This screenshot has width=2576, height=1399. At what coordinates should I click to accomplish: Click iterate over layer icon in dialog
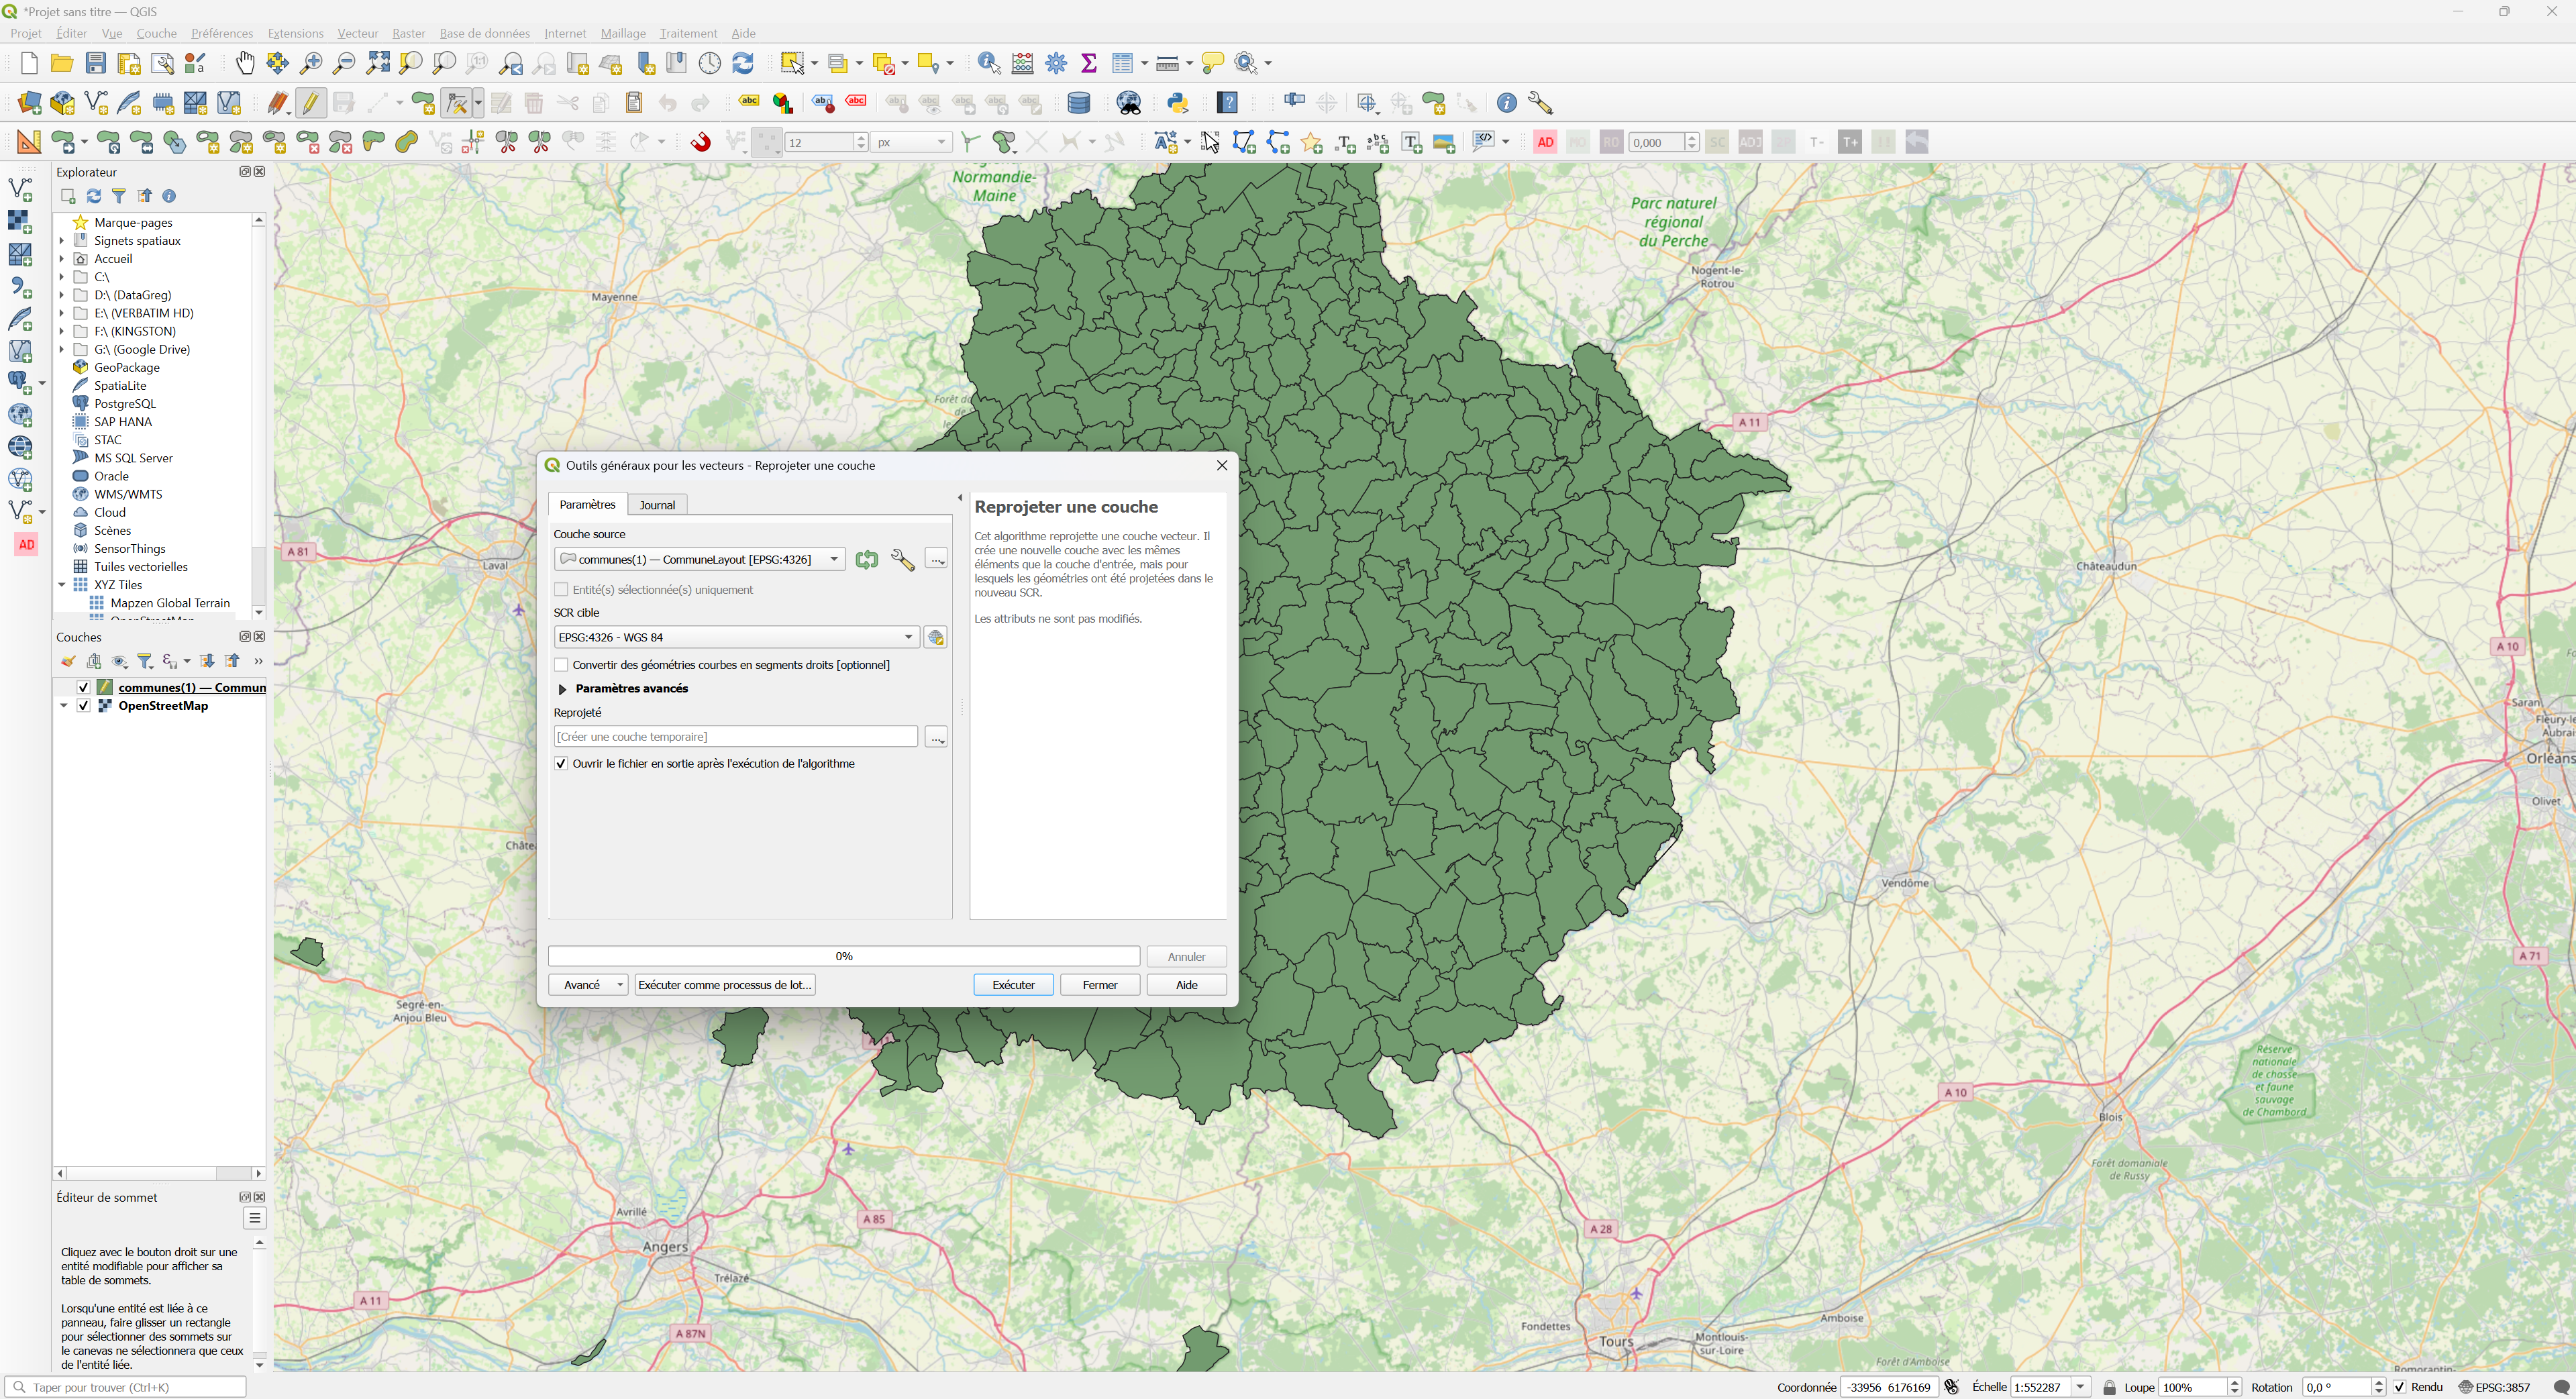pos(867,560)
